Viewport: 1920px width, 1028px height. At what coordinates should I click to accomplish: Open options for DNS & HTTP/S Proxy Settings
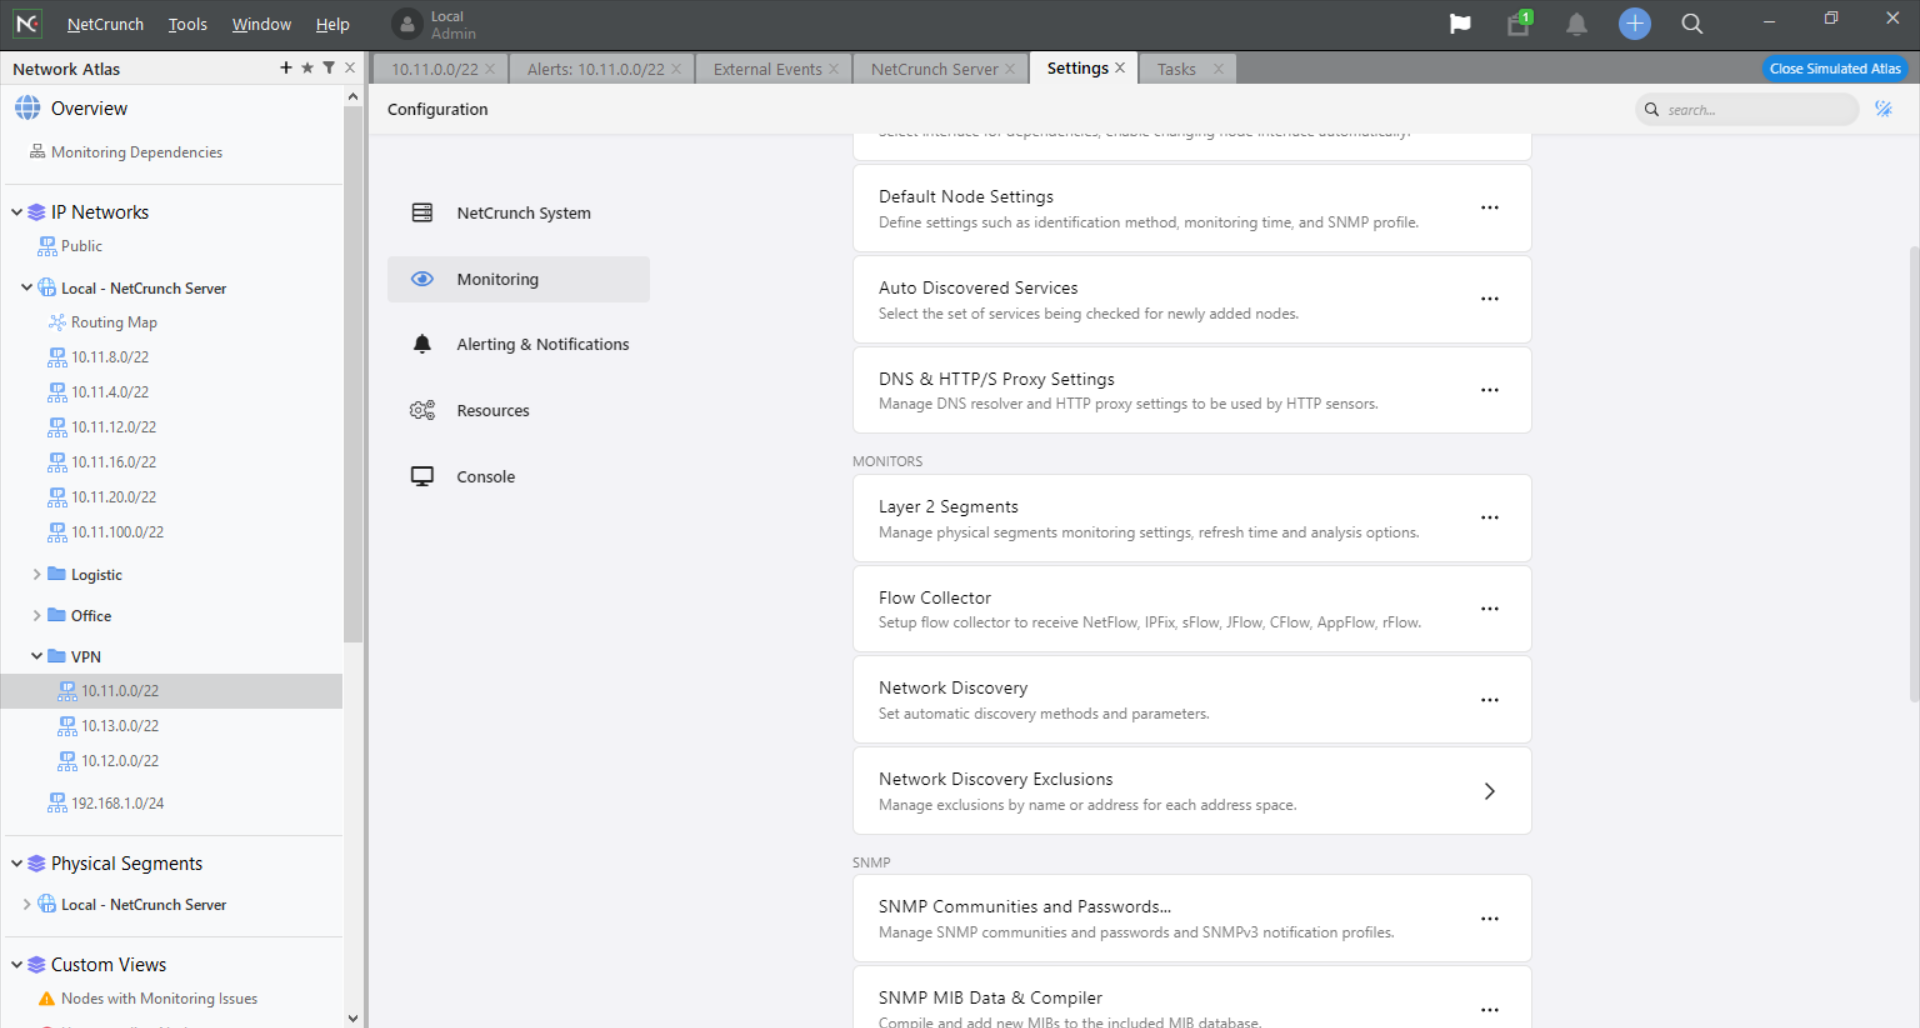click(x=1490, y=390)
